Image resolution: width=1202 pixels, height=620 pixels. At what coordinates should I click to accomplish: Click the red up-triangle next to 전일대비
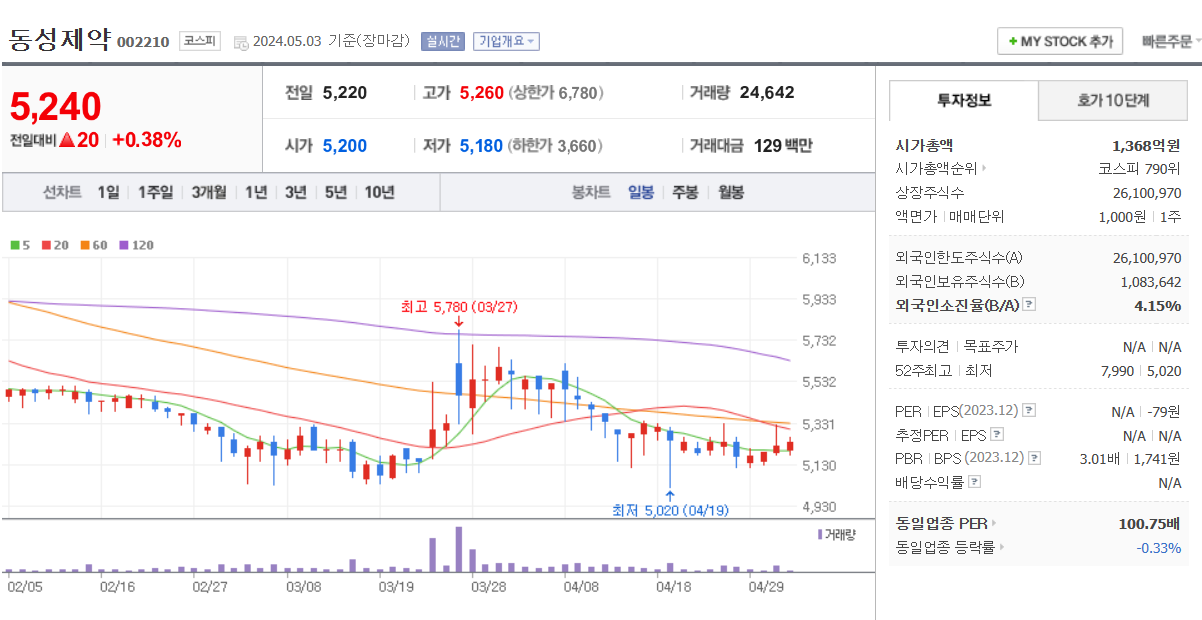(67, 140)
